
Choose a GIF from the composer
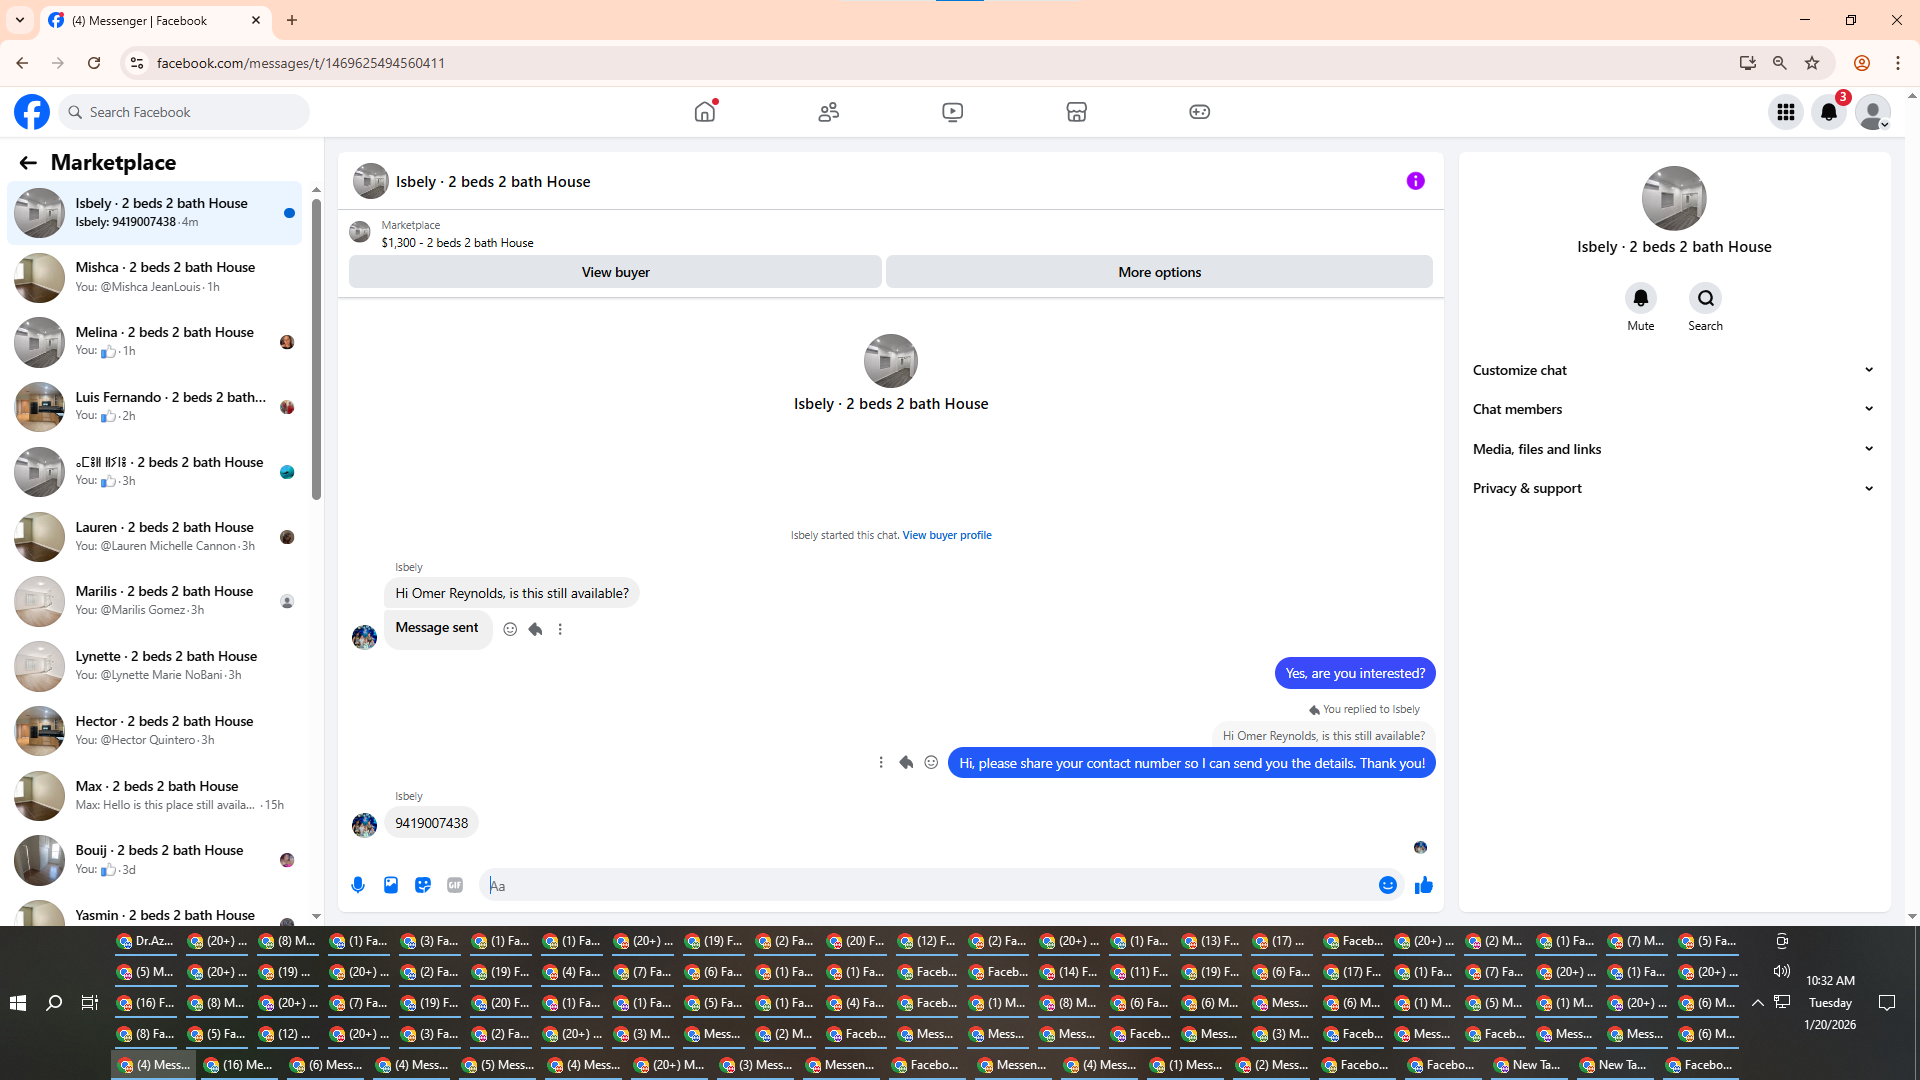[455, 885]
